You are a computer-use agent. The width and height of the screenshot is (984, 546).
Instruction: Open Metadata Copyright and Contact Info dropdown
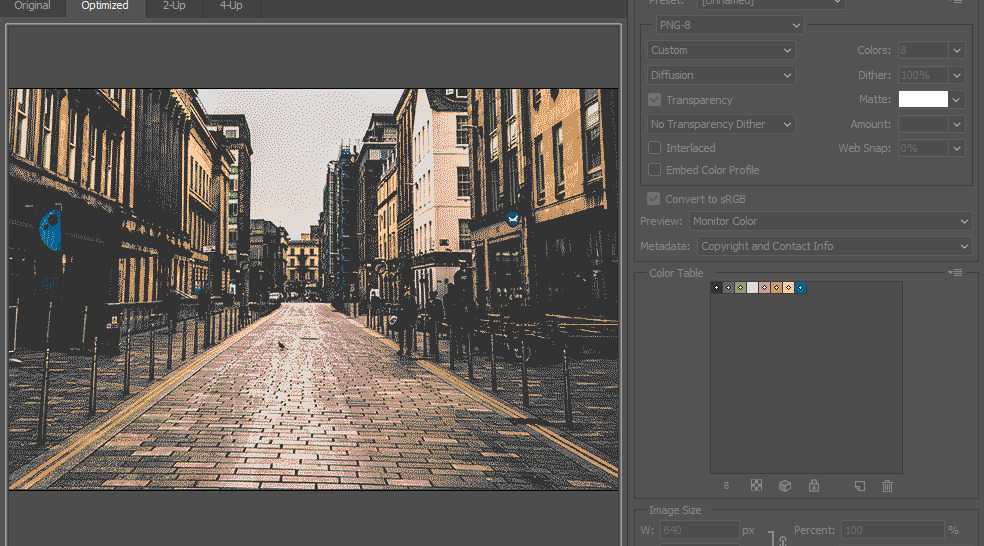[x=834, y=246]
